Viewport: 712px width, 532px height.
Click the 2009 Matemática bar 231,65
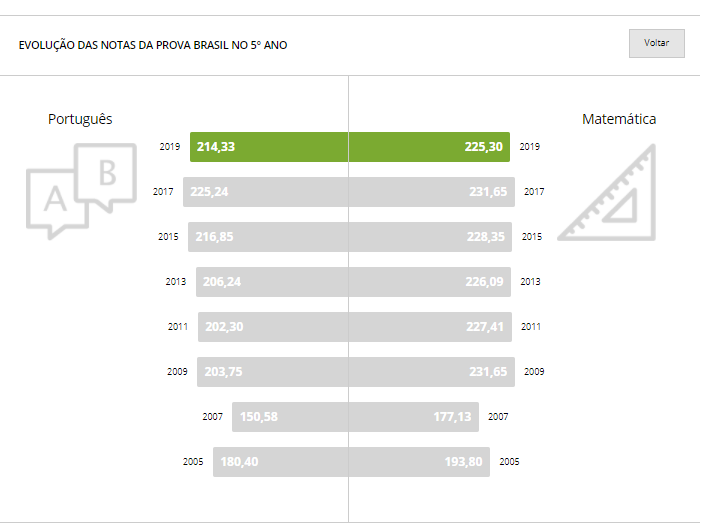click(x=432, y=372)
